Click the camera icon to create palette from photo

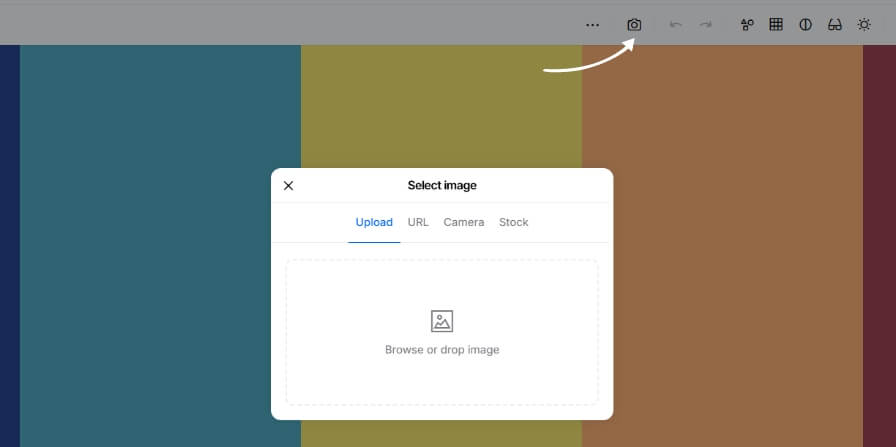[x=634, y=25]
